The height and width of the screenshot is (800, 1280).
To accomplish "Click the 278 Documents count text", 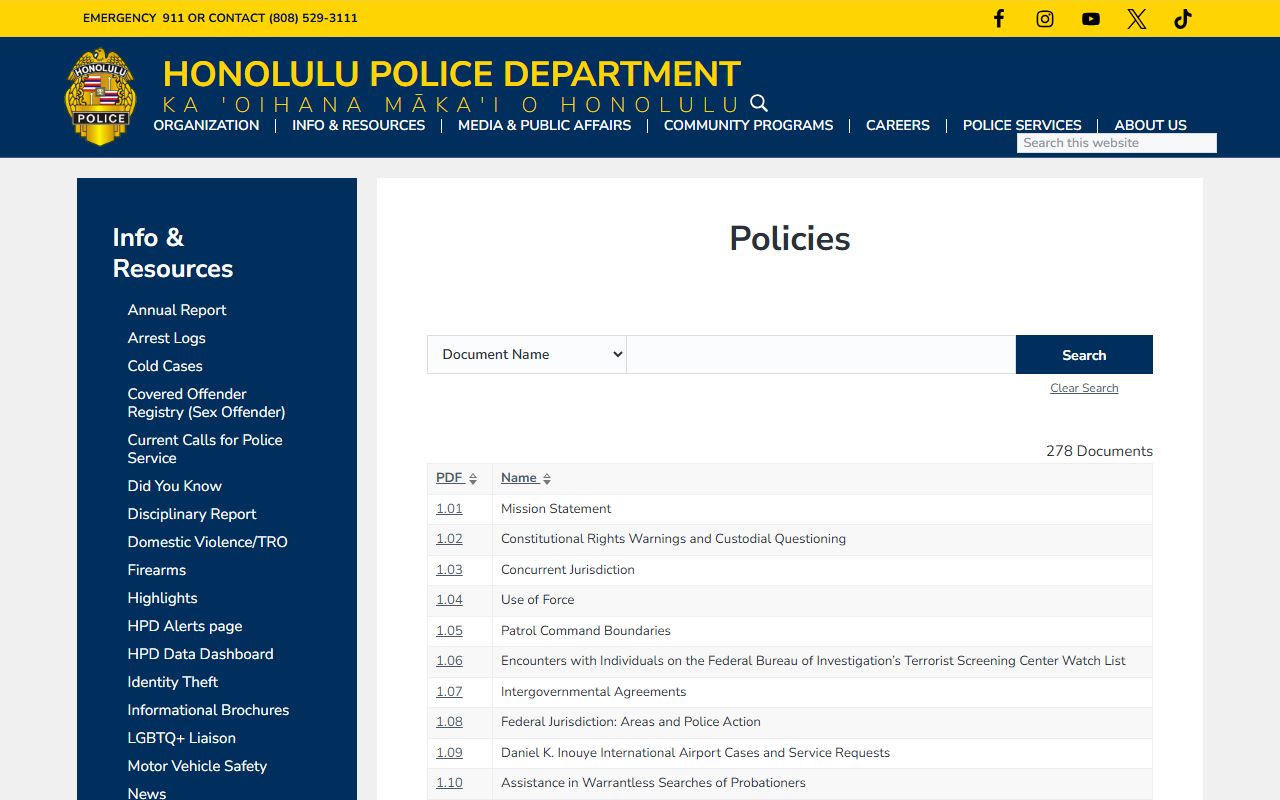I will (1099, 451).
